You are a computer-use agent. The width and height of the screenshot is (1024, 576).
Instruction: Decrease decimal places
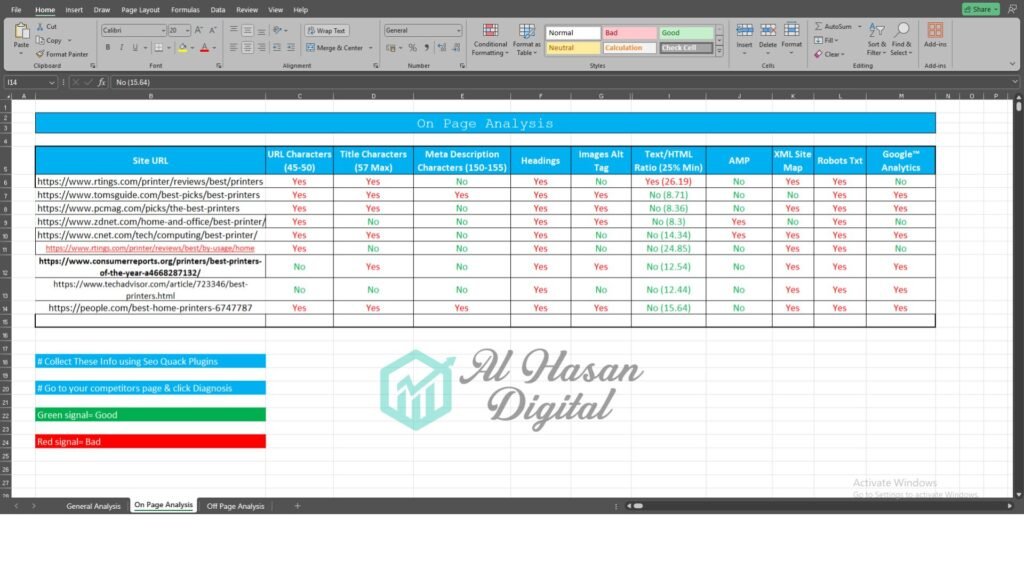(x=456, y=48)
